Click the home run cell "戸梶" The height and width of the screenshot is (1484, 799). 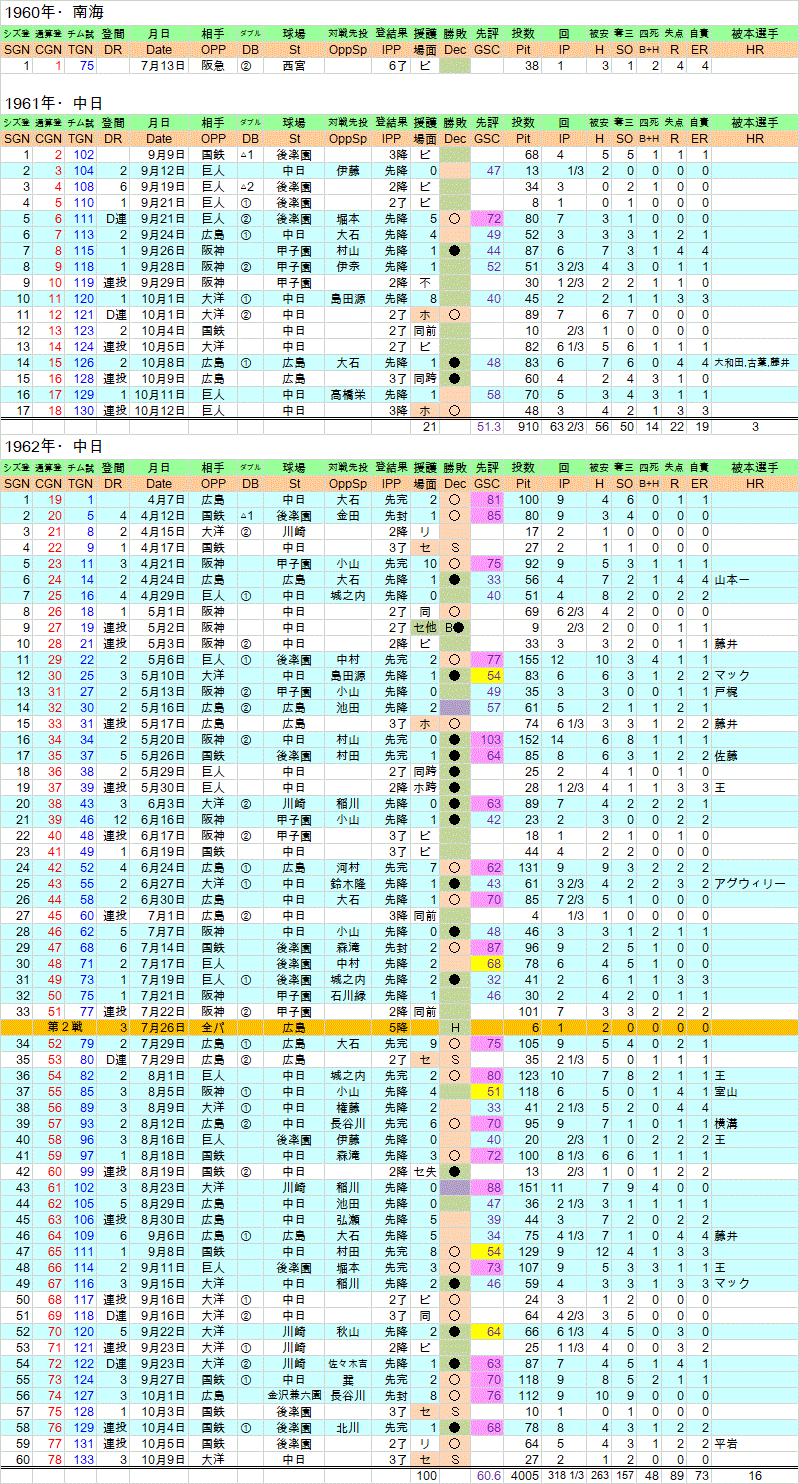pyautogui.click(x=726, y=691)
